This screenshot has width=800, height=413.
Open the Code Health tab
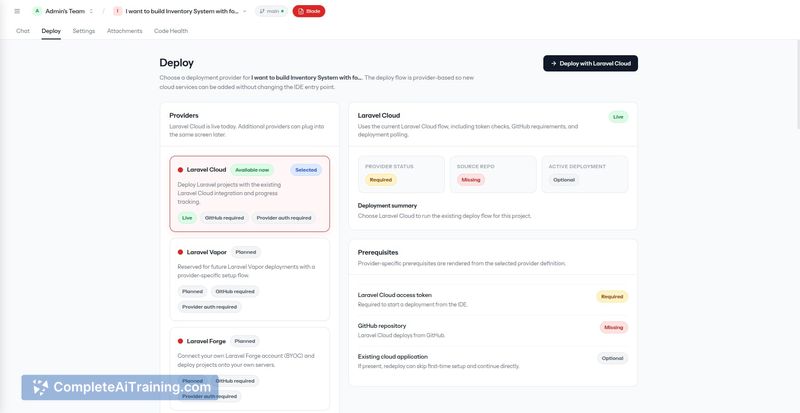[x=171, y=31]
